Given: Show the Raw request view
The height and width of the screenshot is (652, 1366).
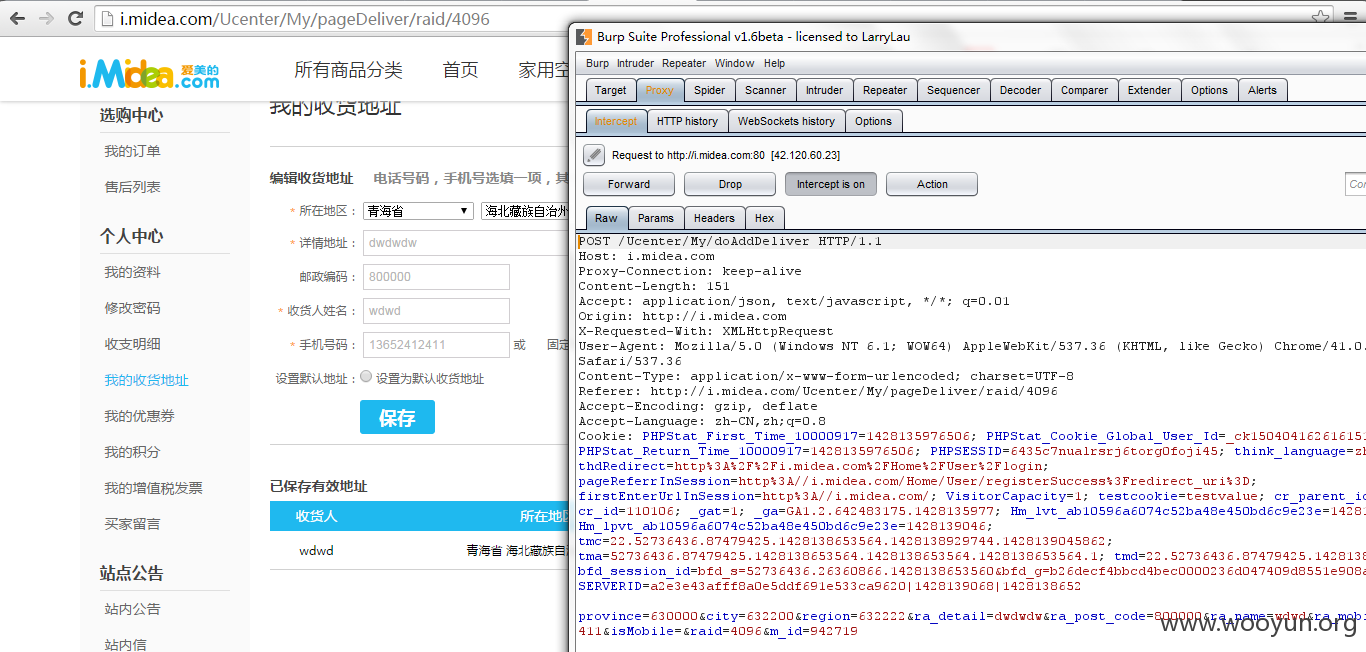Looking at the screenshot, I should click(606, 218).
